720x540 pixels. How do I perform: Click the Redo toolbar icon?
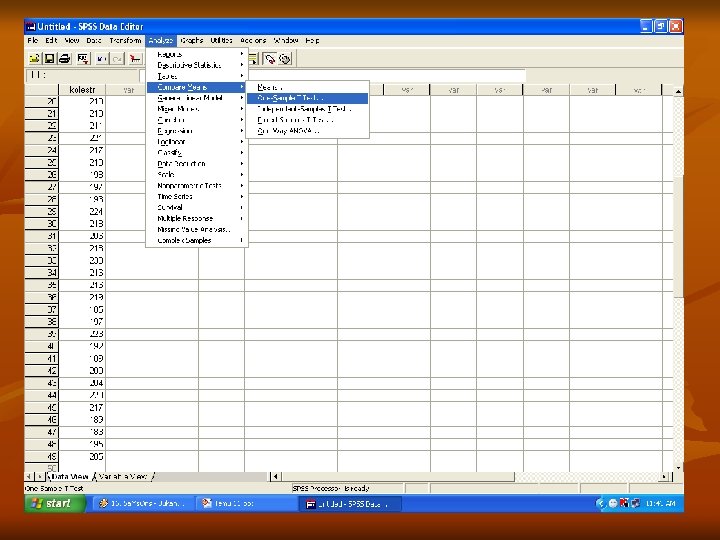pos(117,59)
